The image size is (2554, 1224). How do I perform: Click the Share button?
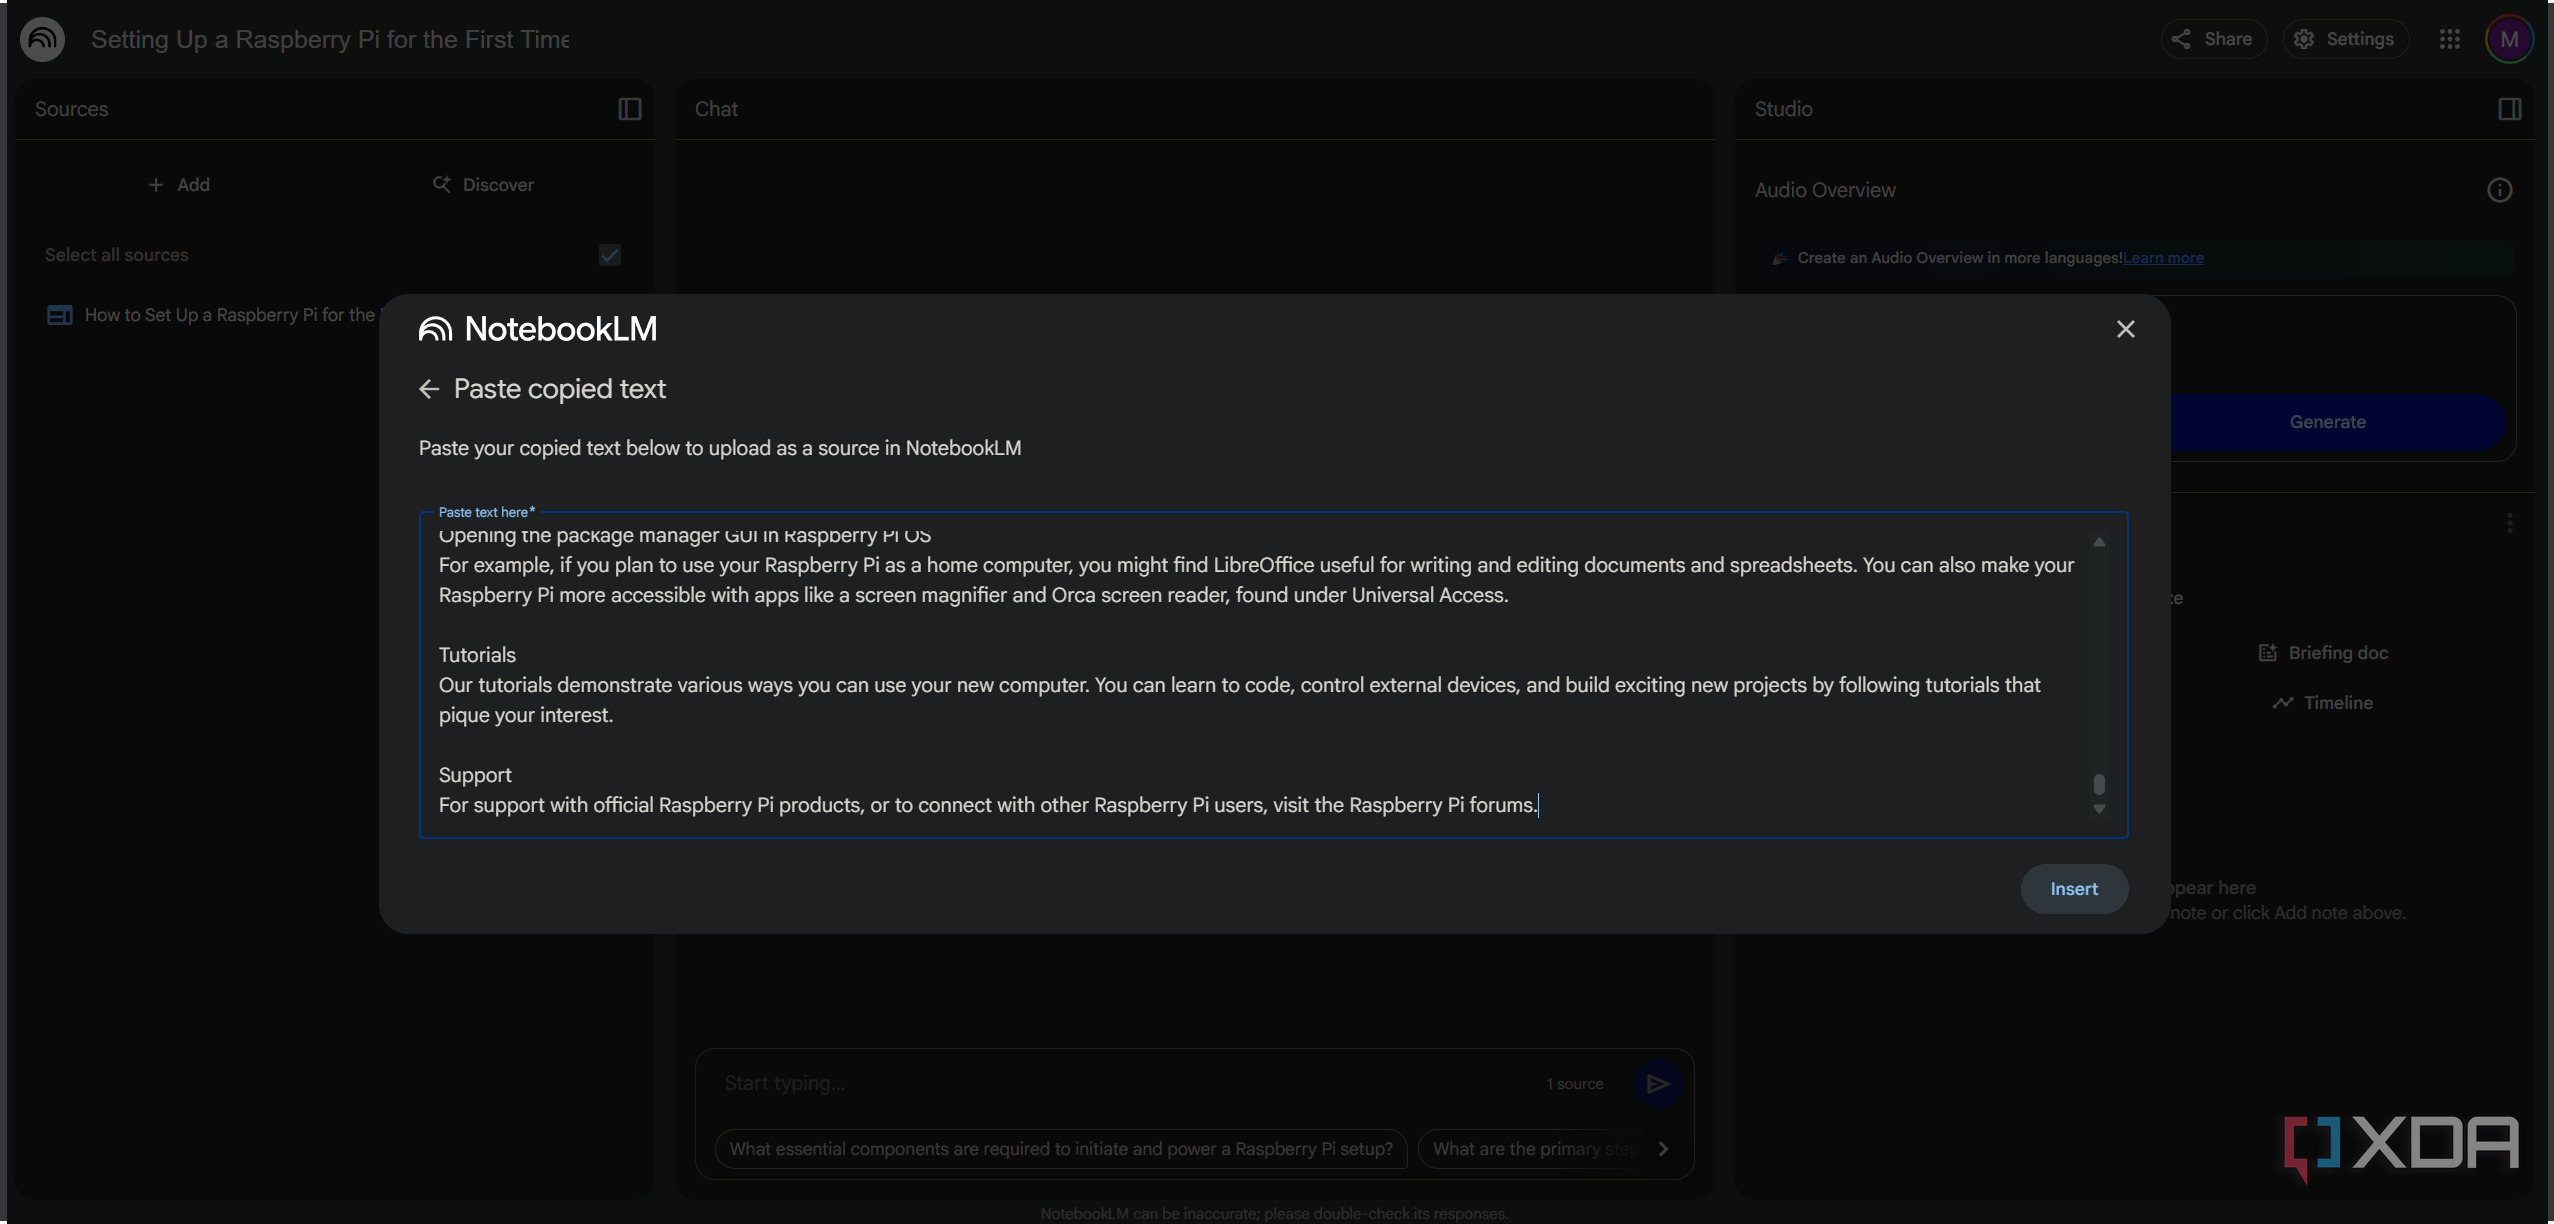tap(2213, 39)
